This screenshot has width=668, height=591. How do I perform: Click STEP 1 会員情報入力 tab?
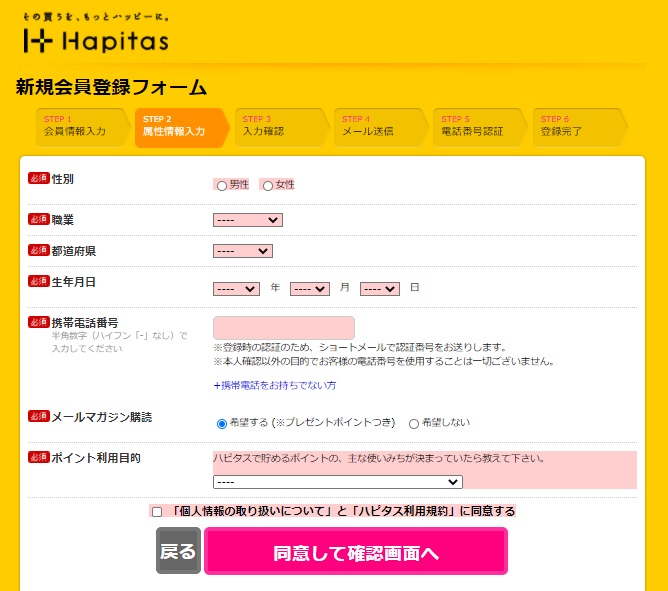pos(82,127)
